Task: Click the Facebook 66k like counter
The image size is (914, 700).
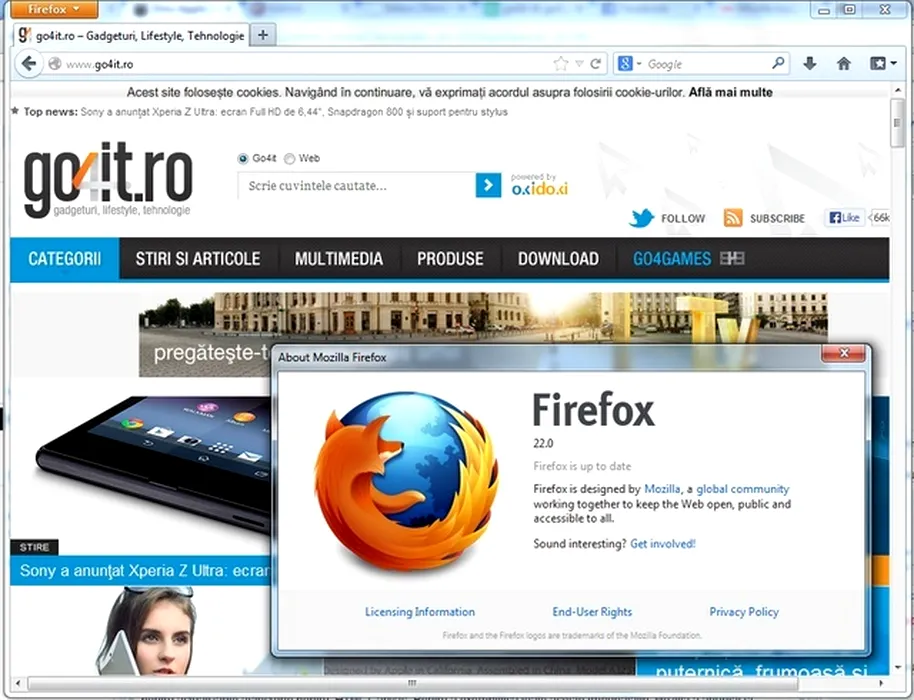Action: [x=880, y=218]
